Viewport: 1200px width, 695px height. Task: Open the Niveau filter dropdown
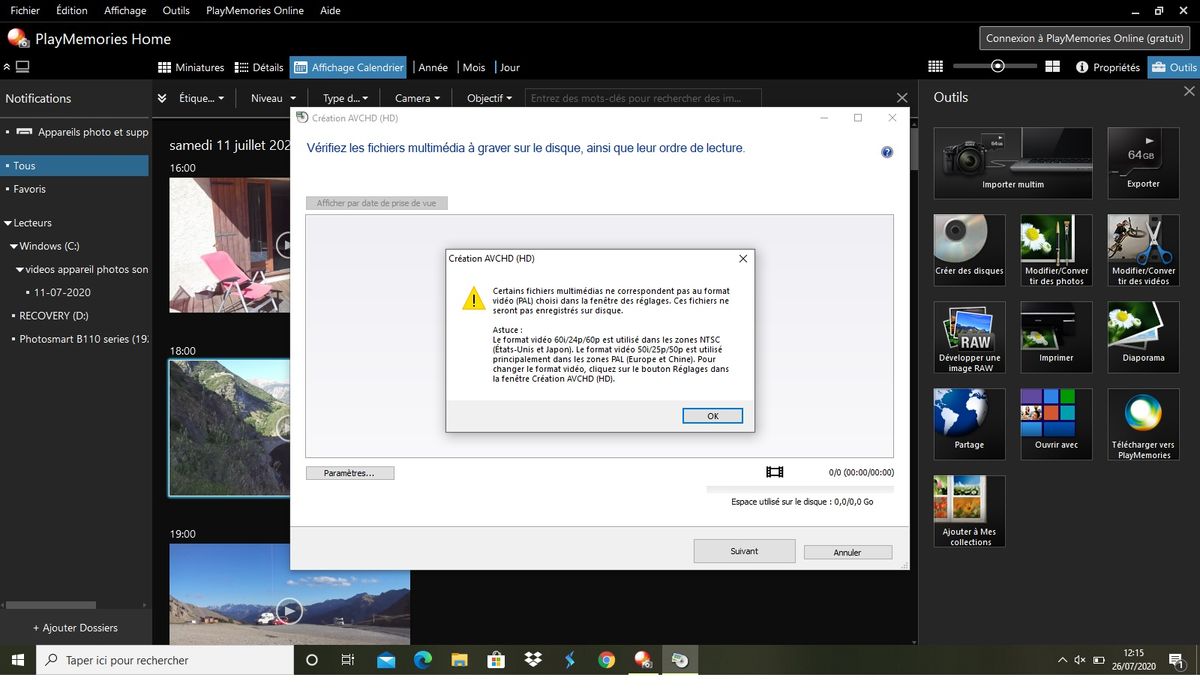pyautogui.click(x=273, y=98)
